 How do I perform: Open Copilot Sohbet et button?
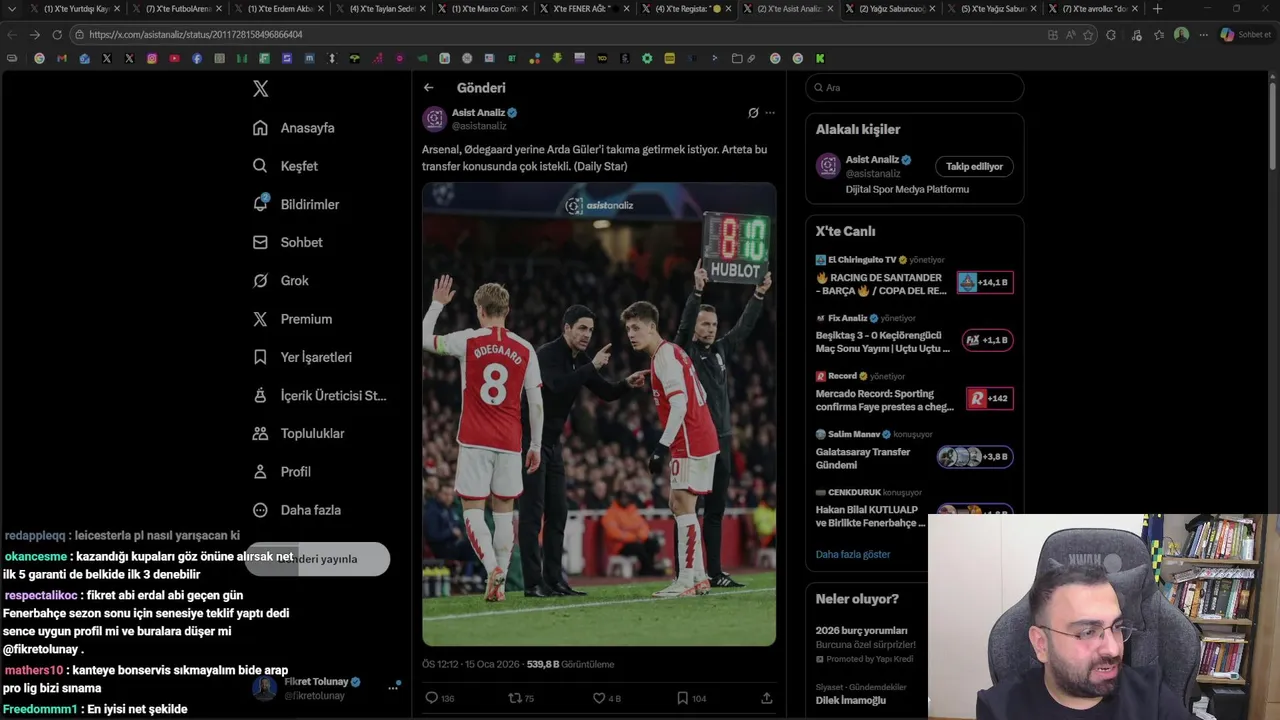1246,34
